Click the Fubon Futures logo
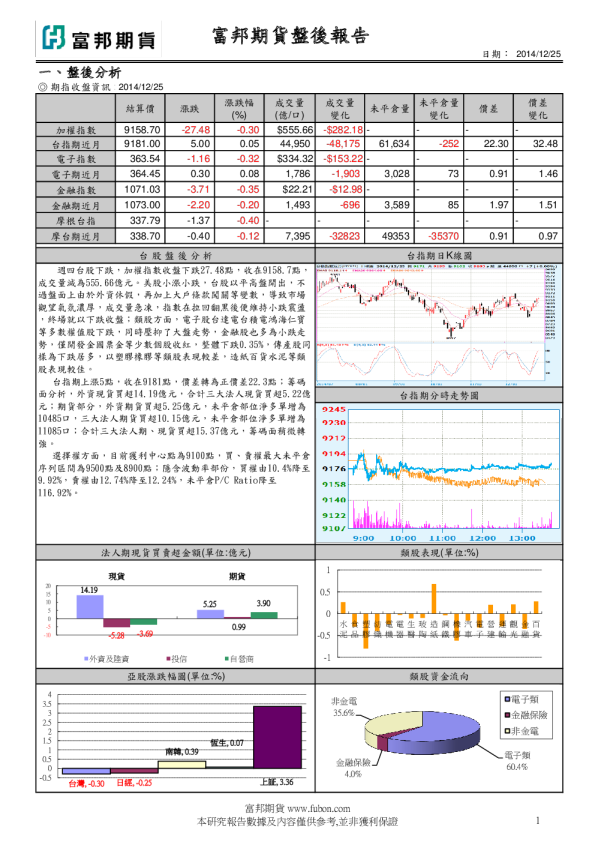The image size is (595, 842). click(98, 39)
